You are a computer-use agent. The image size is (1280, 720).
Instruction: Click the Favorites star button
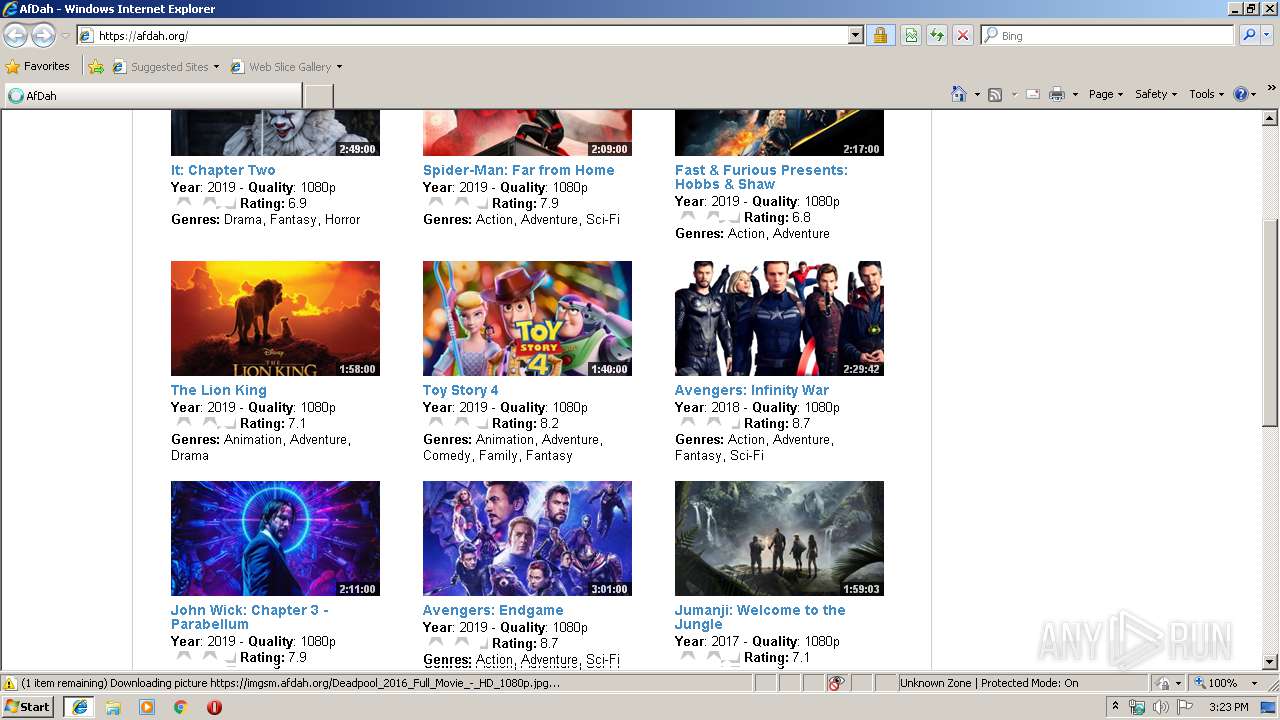coord(38,67)
